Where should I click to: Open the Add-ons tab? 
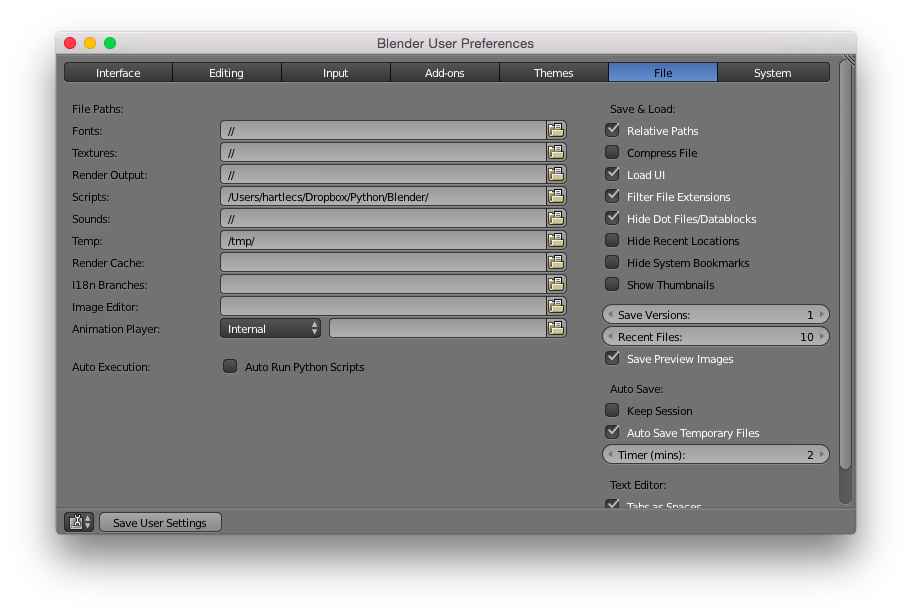click(x=445, y=73)
